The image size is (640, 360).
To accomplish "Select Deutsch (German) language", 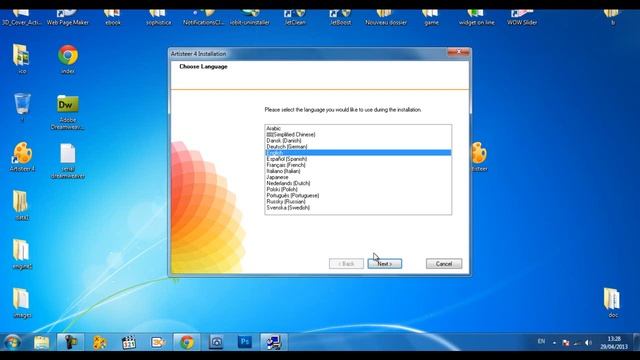I will [358, 147].
